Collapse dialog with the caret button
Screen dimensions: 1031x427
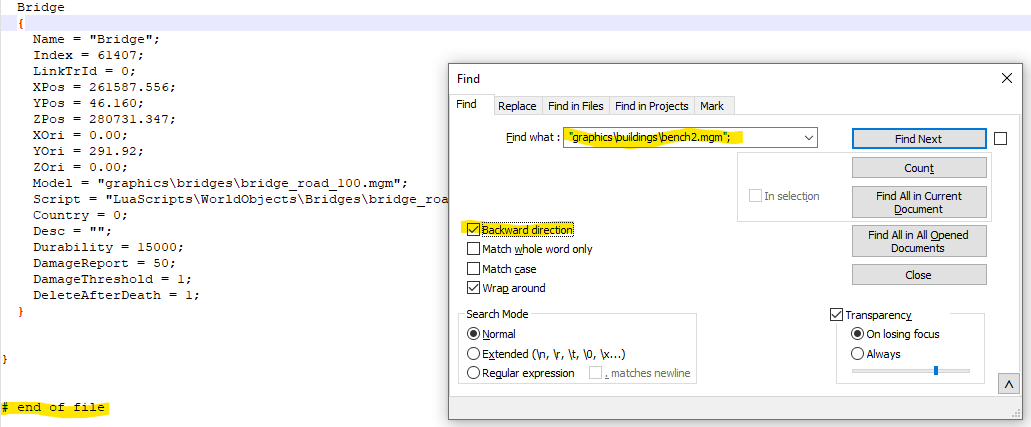pos(1009,384)
